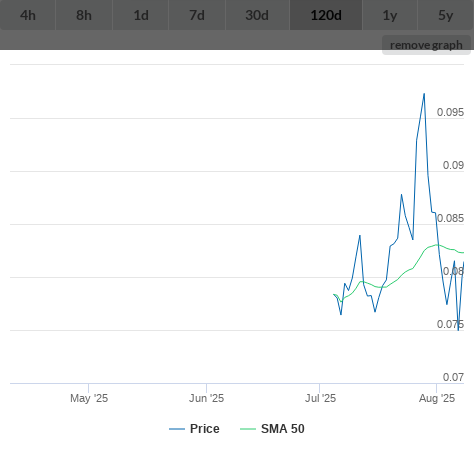The image size is (474, 455).
Task: Select the 8h time range tab
Action: 84,15
